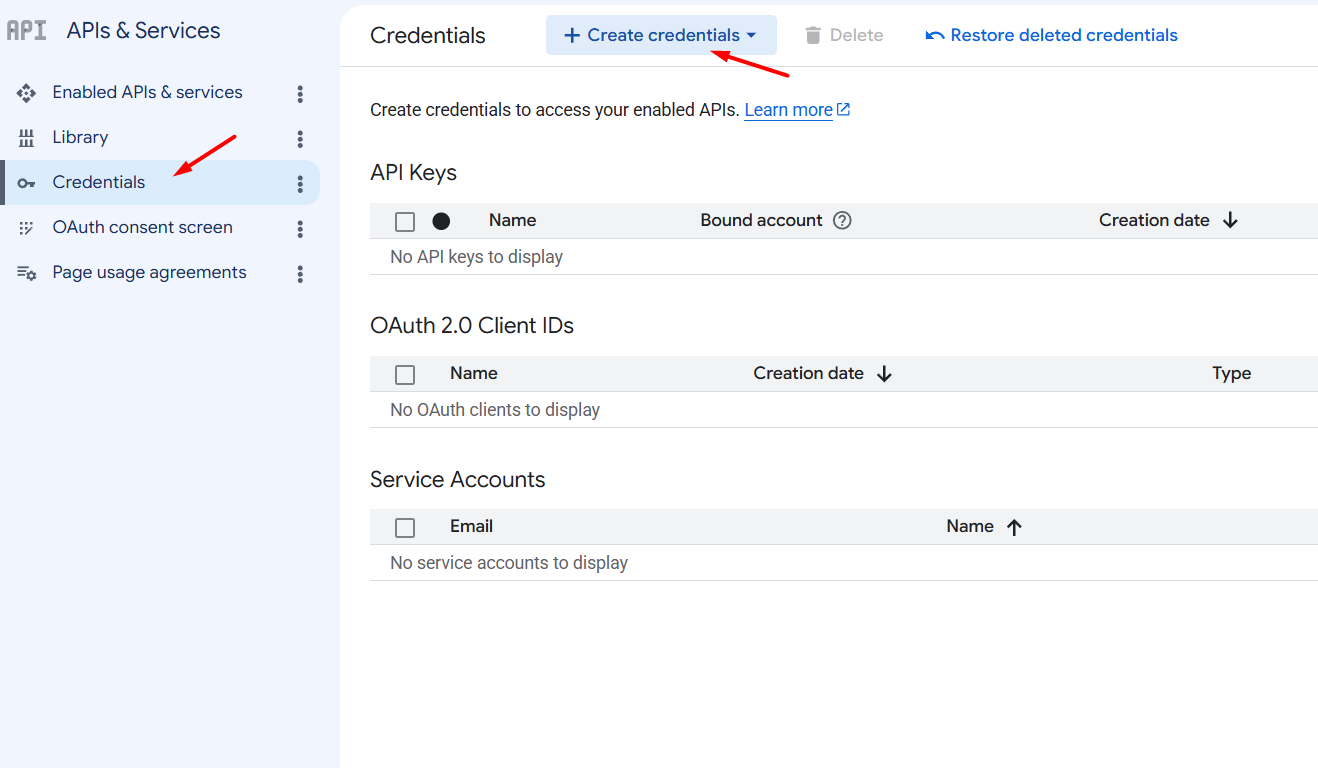Open the more options menu for Enabled APIs & services
This screenshot has height=768, width=1318.
pos(300,94)
